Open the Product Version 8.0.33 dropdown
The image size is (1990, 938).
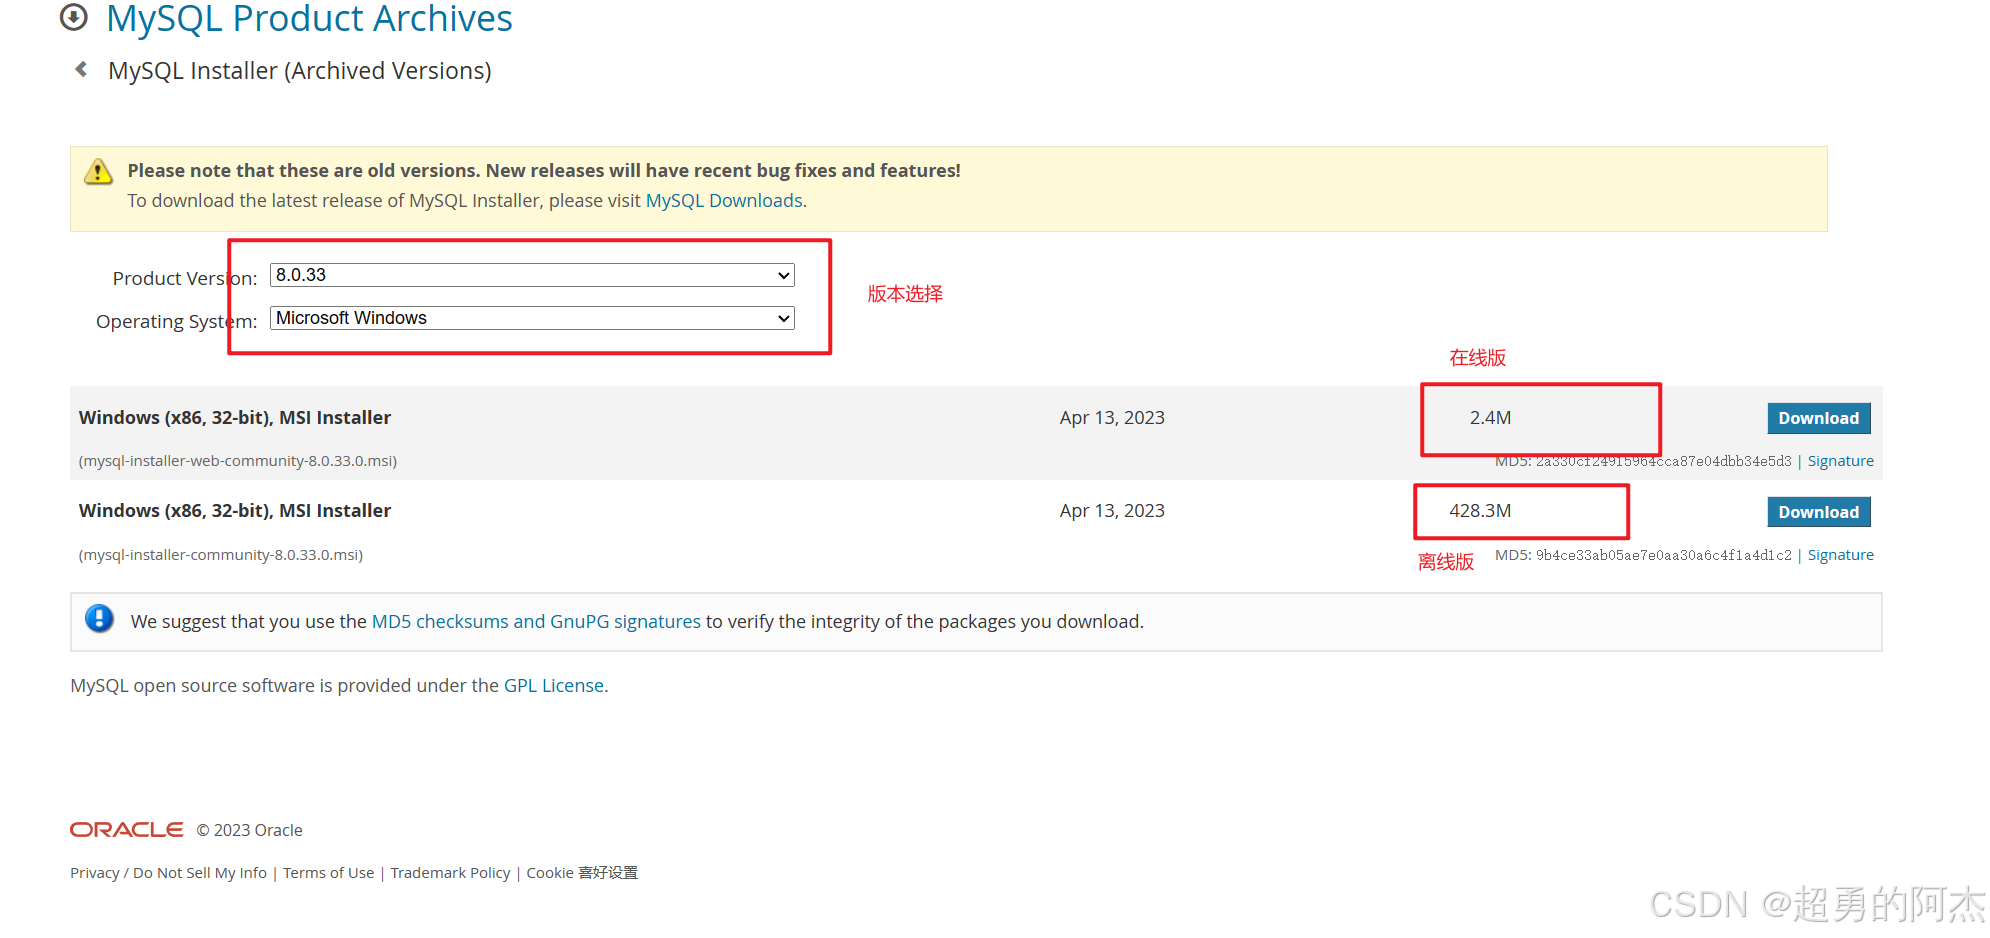click(x=532, y=275)
